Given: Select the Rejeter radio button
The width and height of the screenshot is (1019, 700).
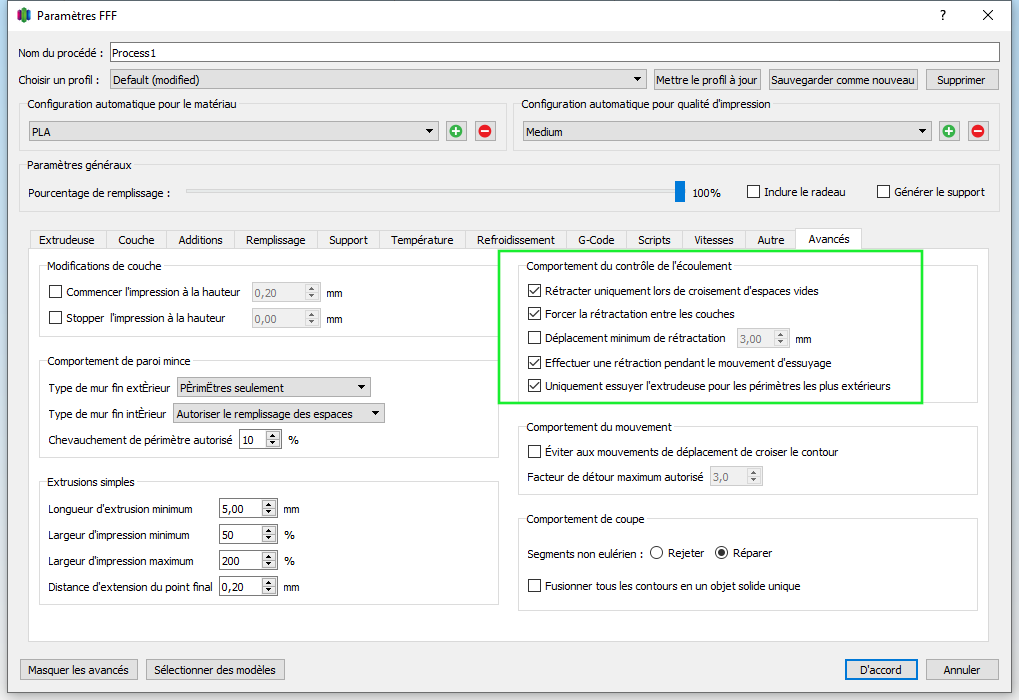Looking at the screenshot, I should (x=656, y=552).
